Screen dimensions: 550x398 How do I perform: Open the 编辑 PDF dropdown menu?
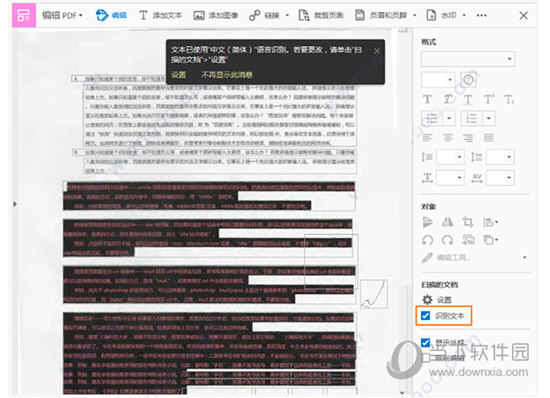[x=62, y=15]
